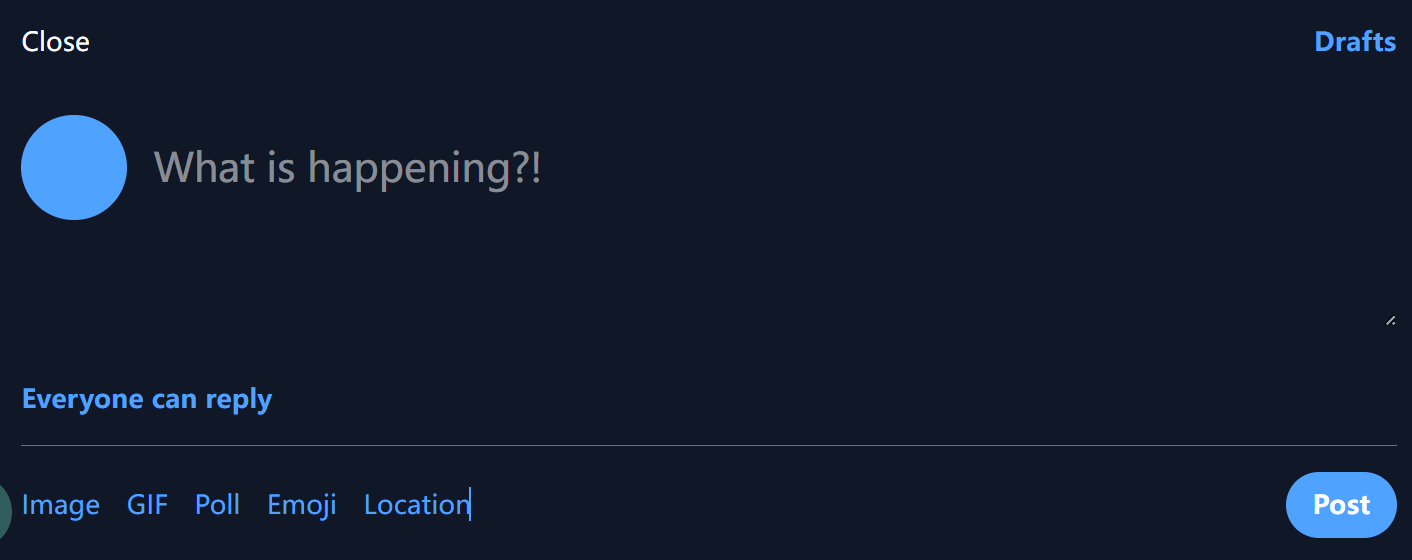Publish with the Post button
1412x560 pixels.
1341,505
